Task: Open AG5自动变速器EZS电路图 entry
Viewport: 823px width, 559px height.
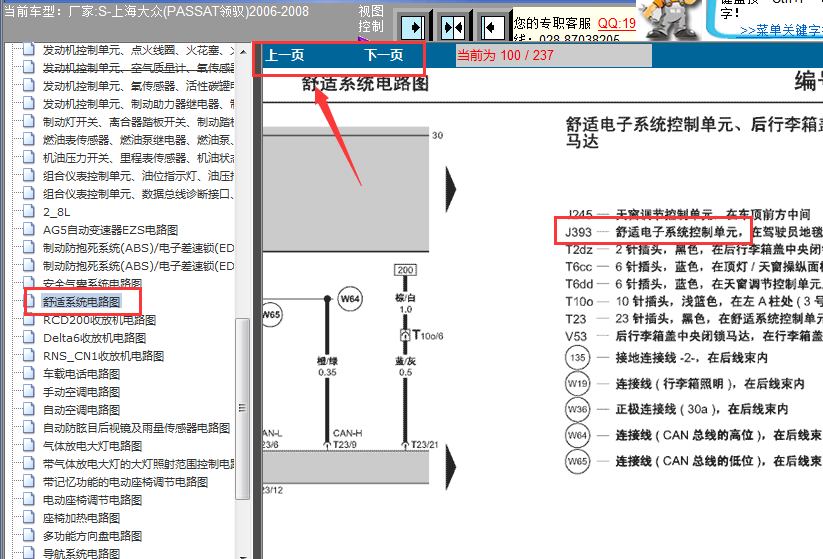Action: (110, 230)
